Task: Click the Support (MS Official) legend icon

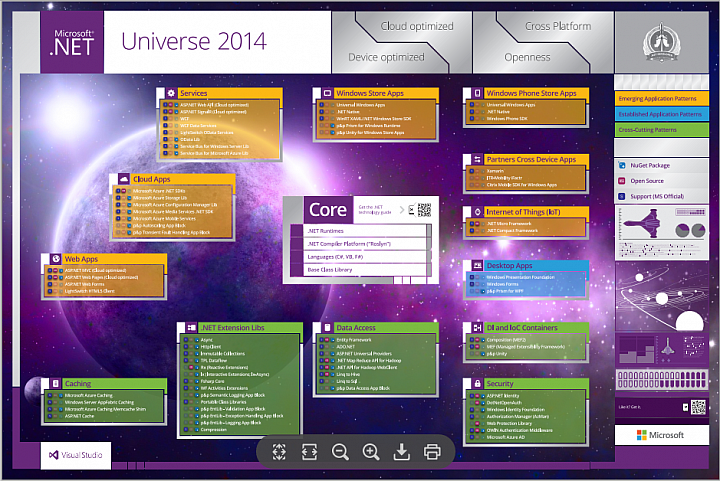Action: [x=622, y=196]
